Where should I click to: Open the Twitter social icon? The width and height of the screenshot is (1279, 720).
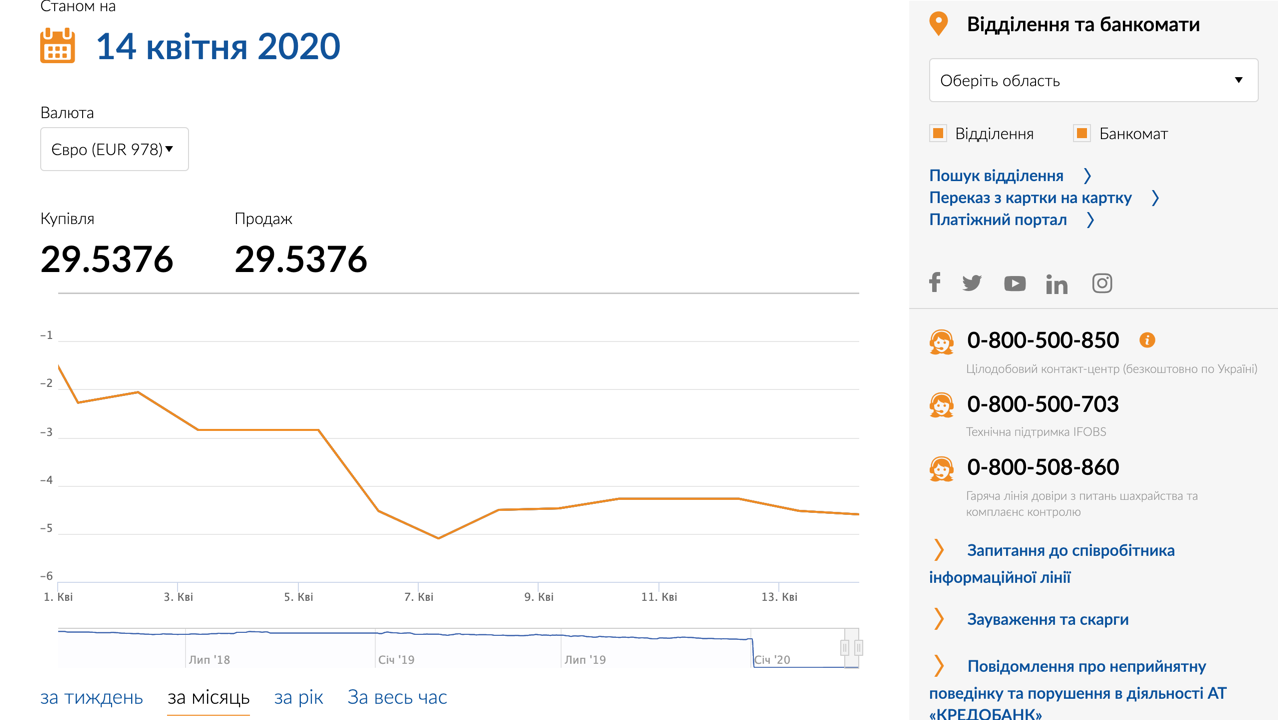pyautogui.click(x=972, y=283)
